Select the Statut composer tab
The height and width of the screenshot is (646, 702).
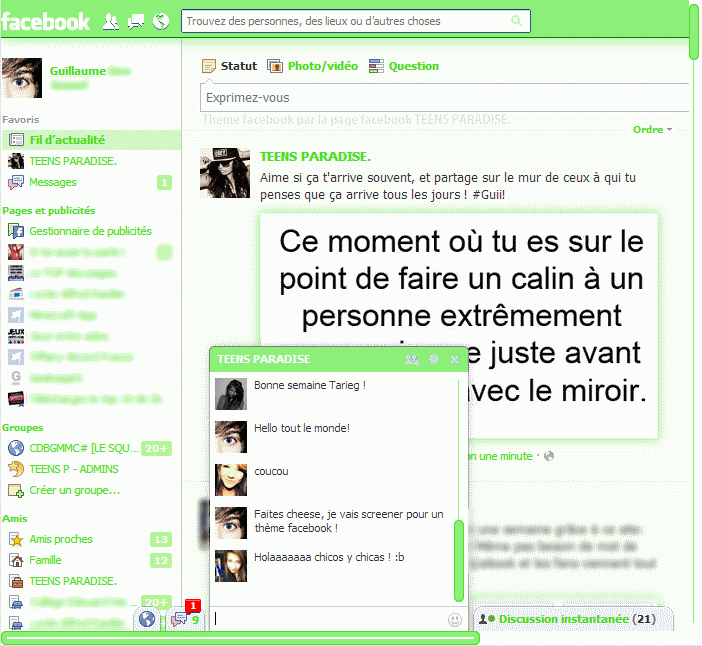pyautogui.click(x=229, y=66)
